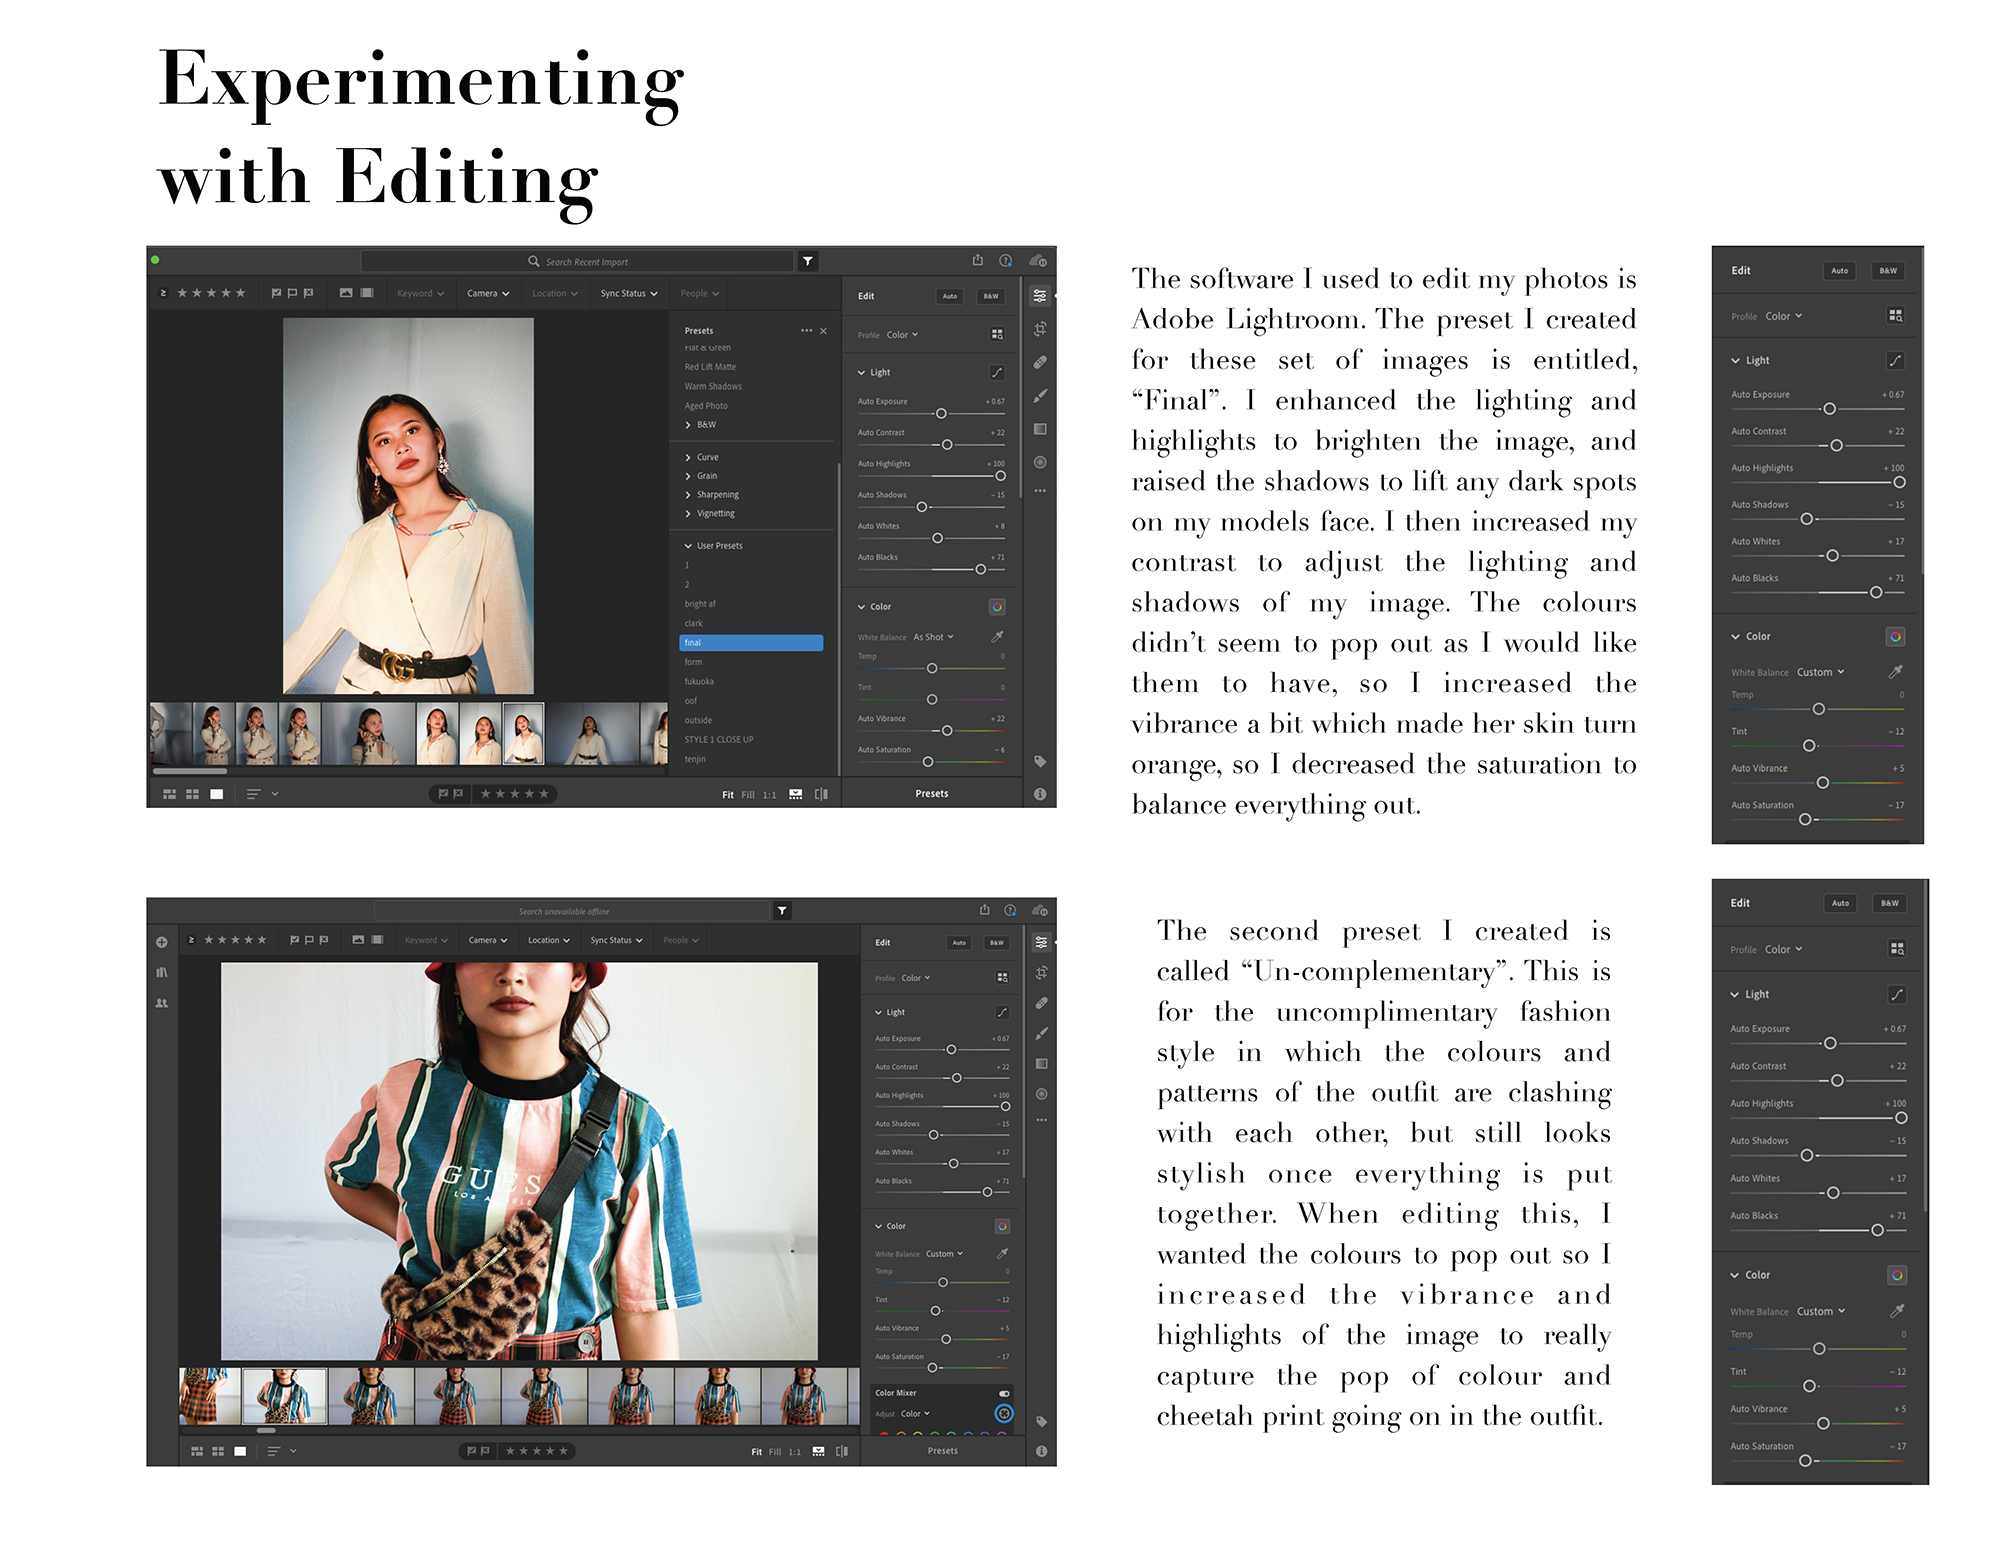Click filter funnel icon in top Lightroom window
Screen dimensions: 2000x1545
pos(808,262)
